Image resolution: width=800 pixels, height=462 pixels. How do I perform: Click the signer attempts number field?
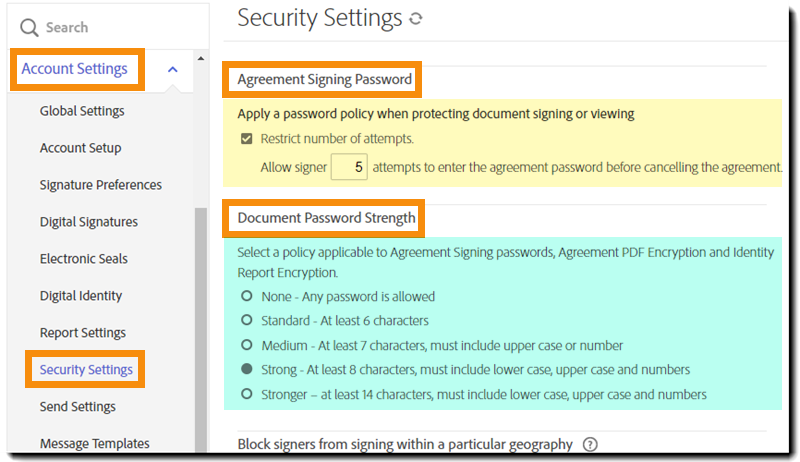[348, 167]
